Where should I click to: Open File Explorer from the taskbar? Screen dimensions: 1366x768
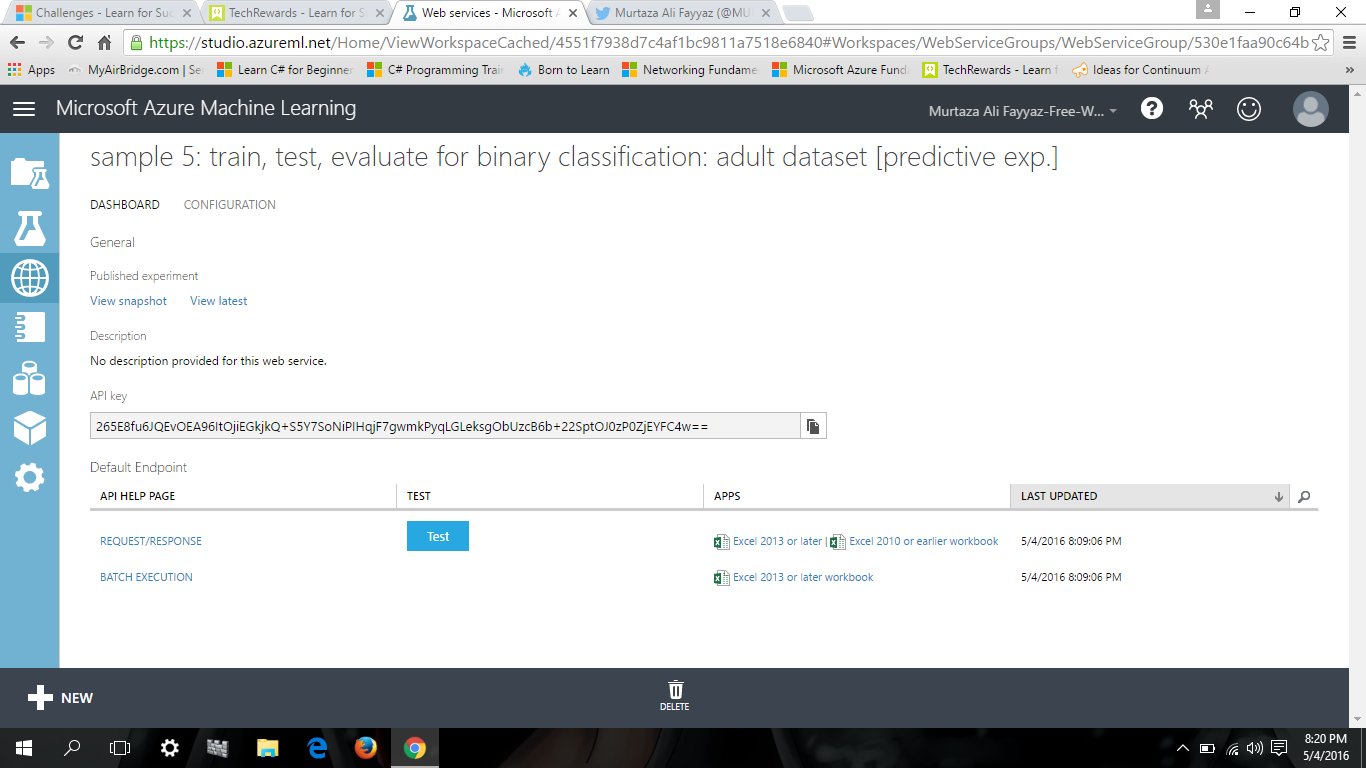coord(267,747)
